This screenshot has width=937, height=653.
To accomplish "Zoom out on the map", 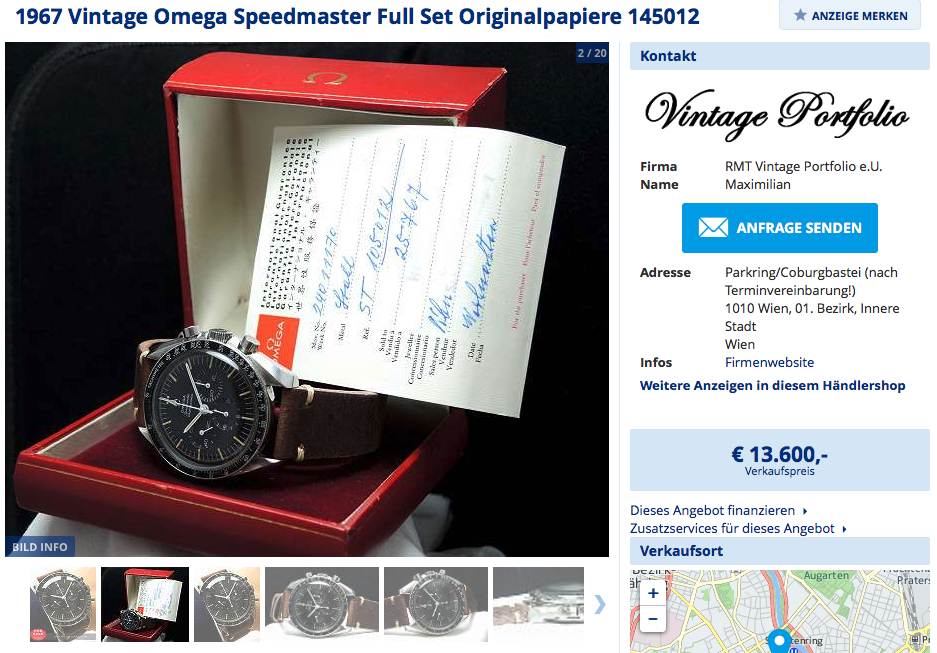I will [x=653, y=618].
